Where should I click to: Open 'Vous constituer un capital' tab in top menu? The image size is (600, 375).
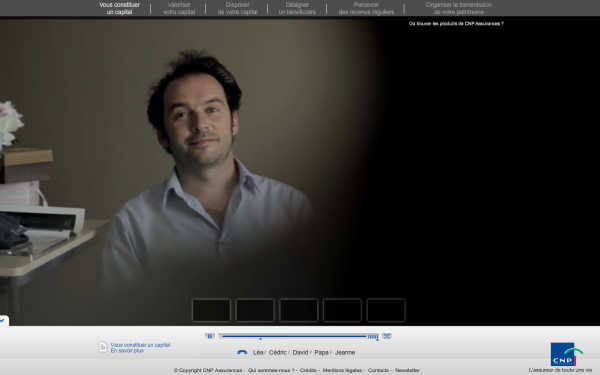coord(119,8)
